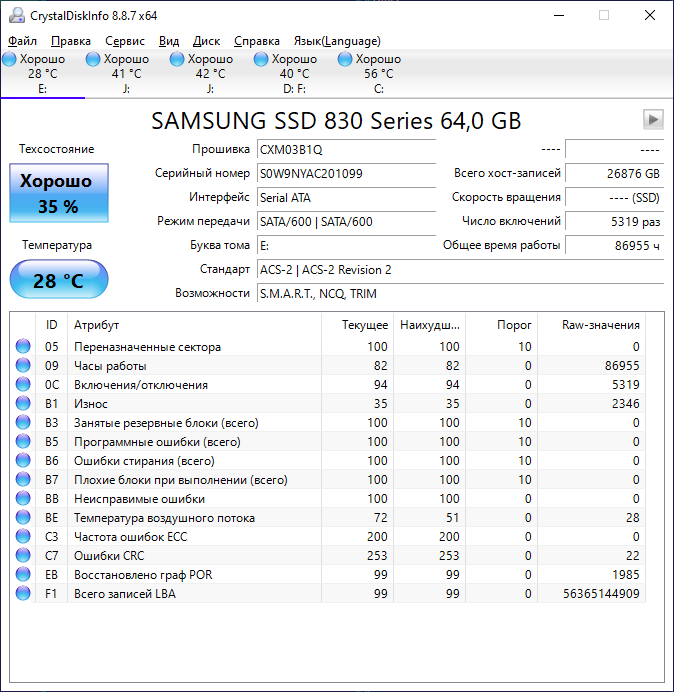The image size is (674, 692).
Task: Select the Включения/отключения row
Action: (x=328, y=384)
